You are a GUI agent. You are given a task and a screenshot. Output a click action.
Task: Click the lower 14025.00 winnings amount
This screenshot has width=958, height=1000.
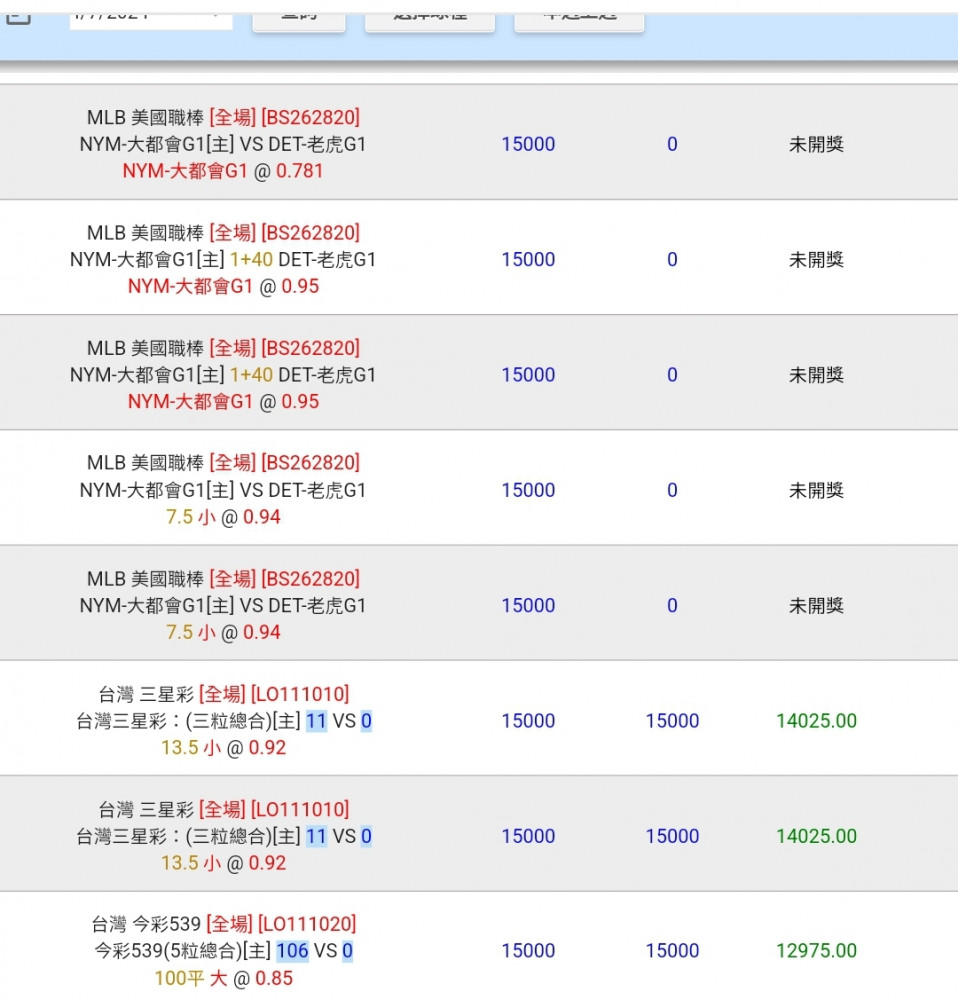[816, 836]
